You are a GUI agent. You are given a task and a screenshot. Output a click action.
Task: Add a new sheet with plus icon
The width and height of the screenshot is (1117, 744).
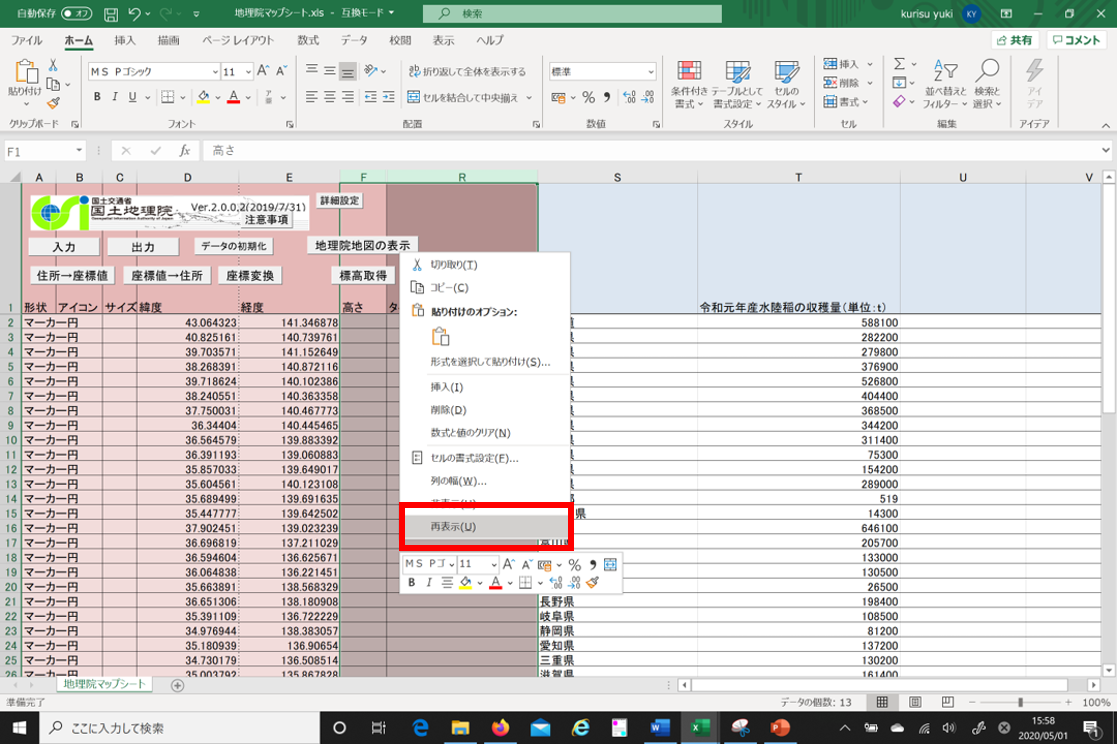(177, 686)
